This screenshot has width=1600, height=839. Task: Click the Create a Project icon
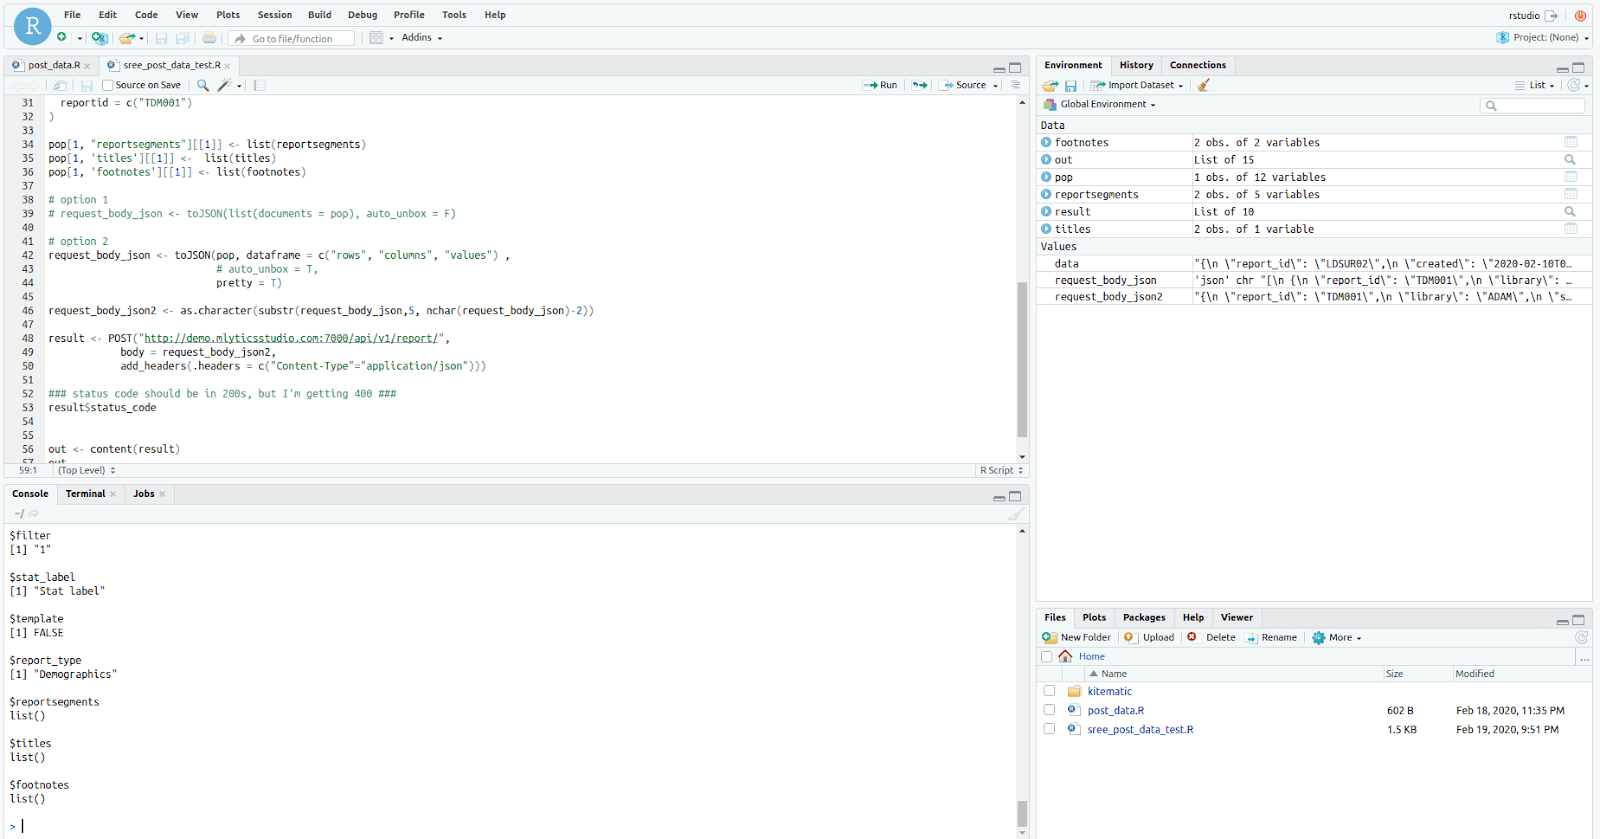point(99,38)
